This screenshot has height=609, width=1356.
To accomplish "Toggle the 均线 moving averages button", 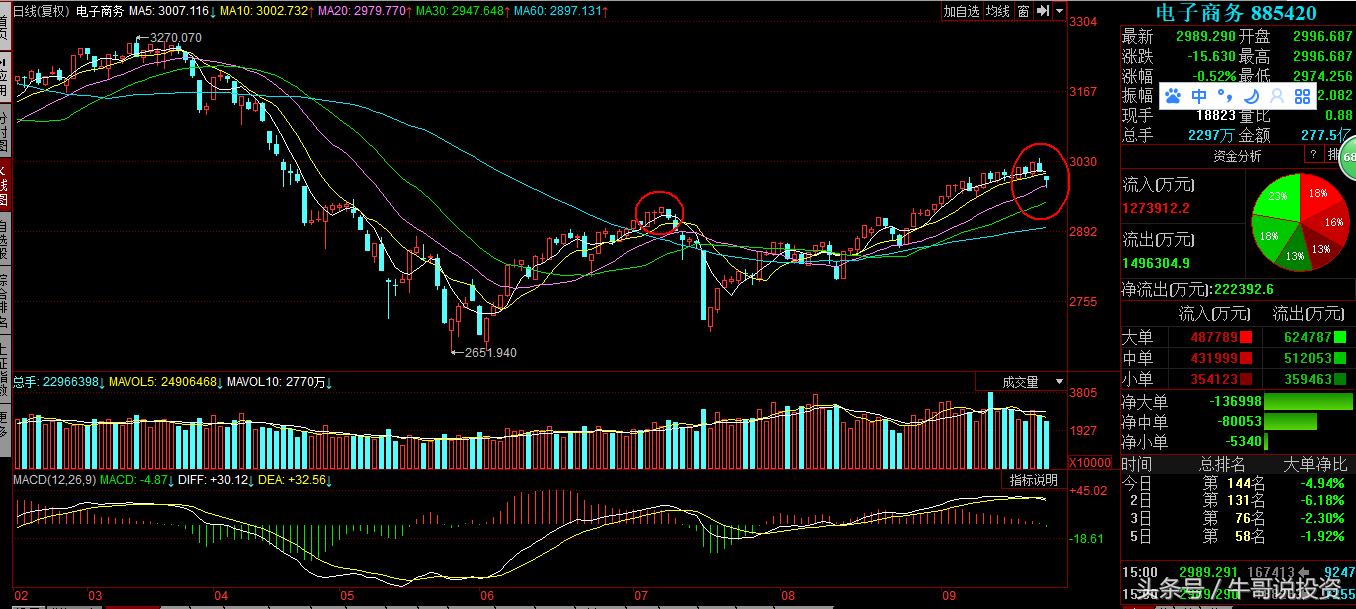I will [997, 11].
